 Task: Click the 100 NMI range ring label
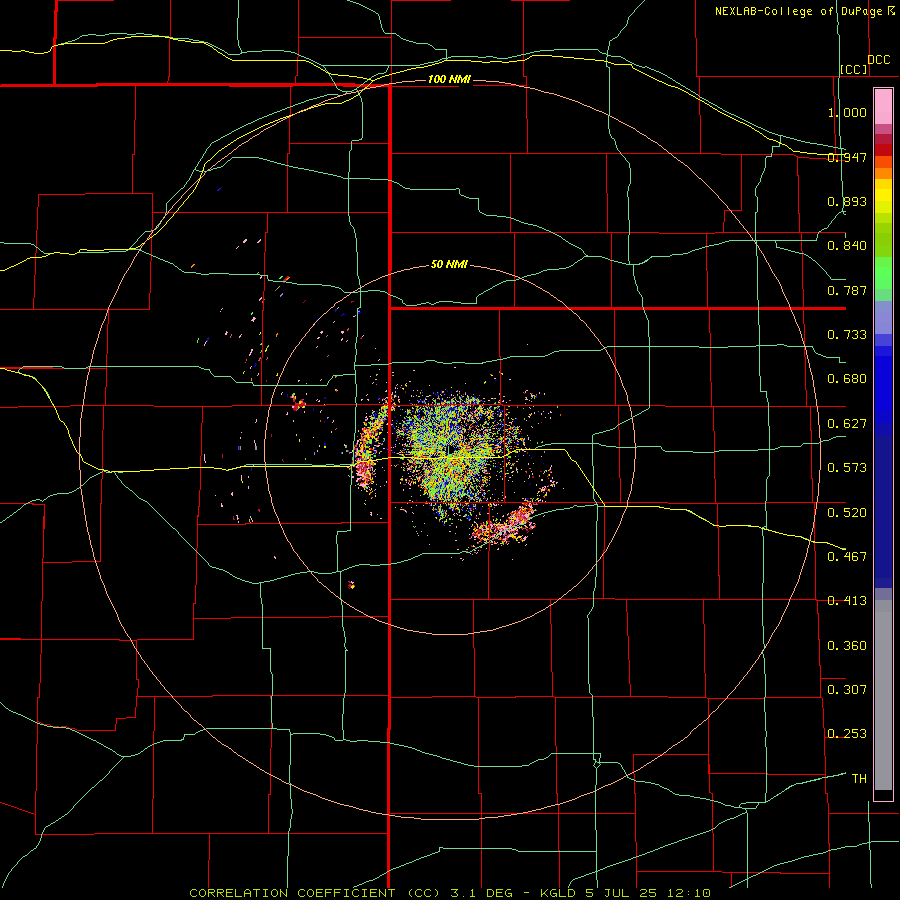tap(449, 79)
